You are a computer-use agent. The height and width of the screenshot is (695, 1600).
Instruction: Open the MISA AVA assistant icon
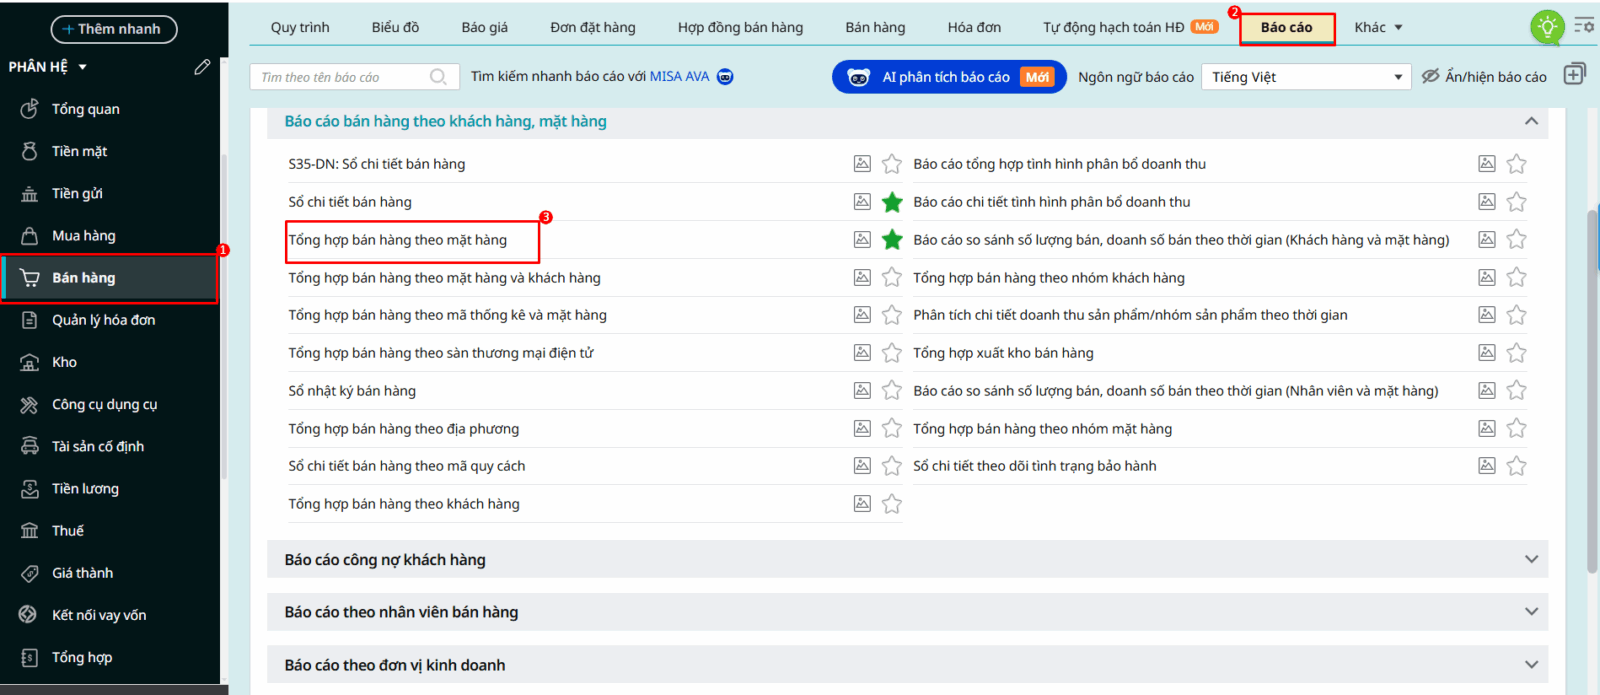coord(726,77)
